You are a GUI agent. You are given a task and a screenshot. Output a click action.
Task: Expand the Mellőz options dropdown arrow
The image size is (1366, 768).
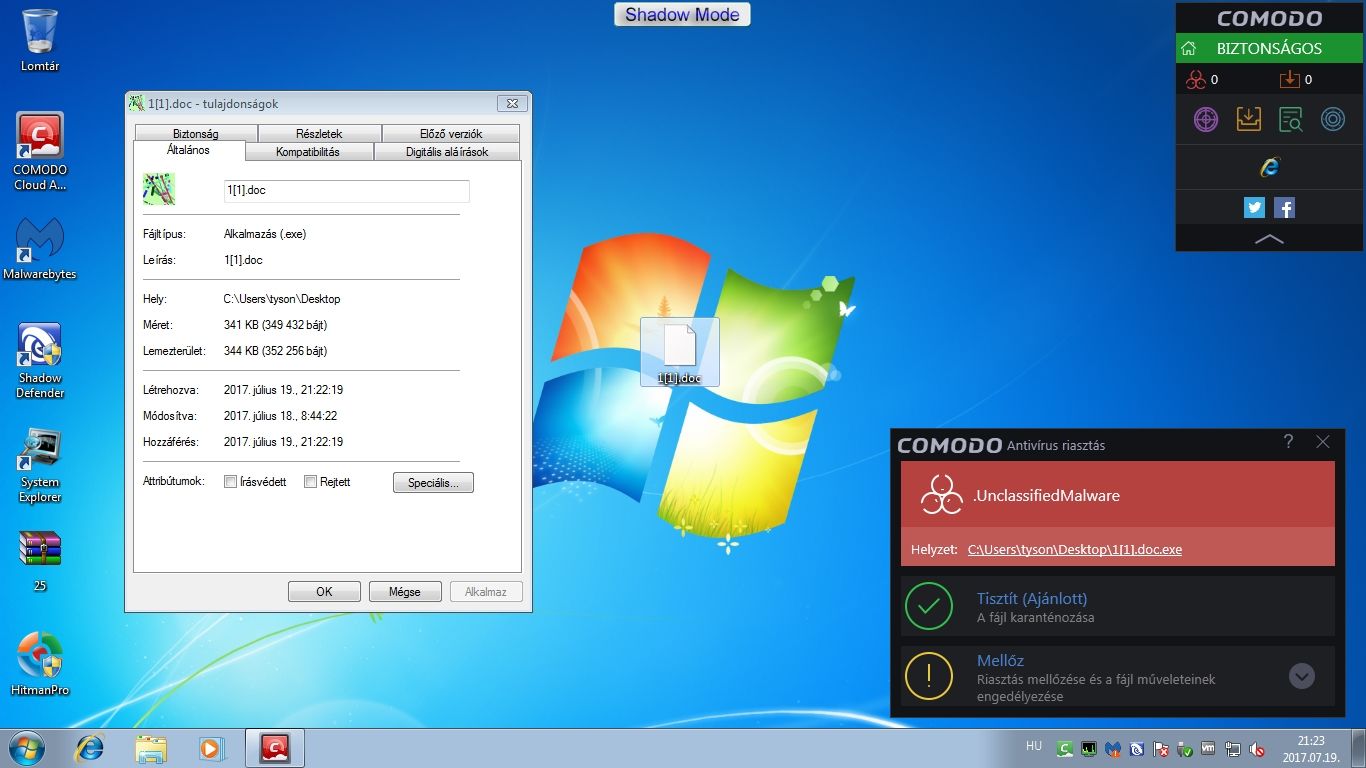tap(1301, 676)
